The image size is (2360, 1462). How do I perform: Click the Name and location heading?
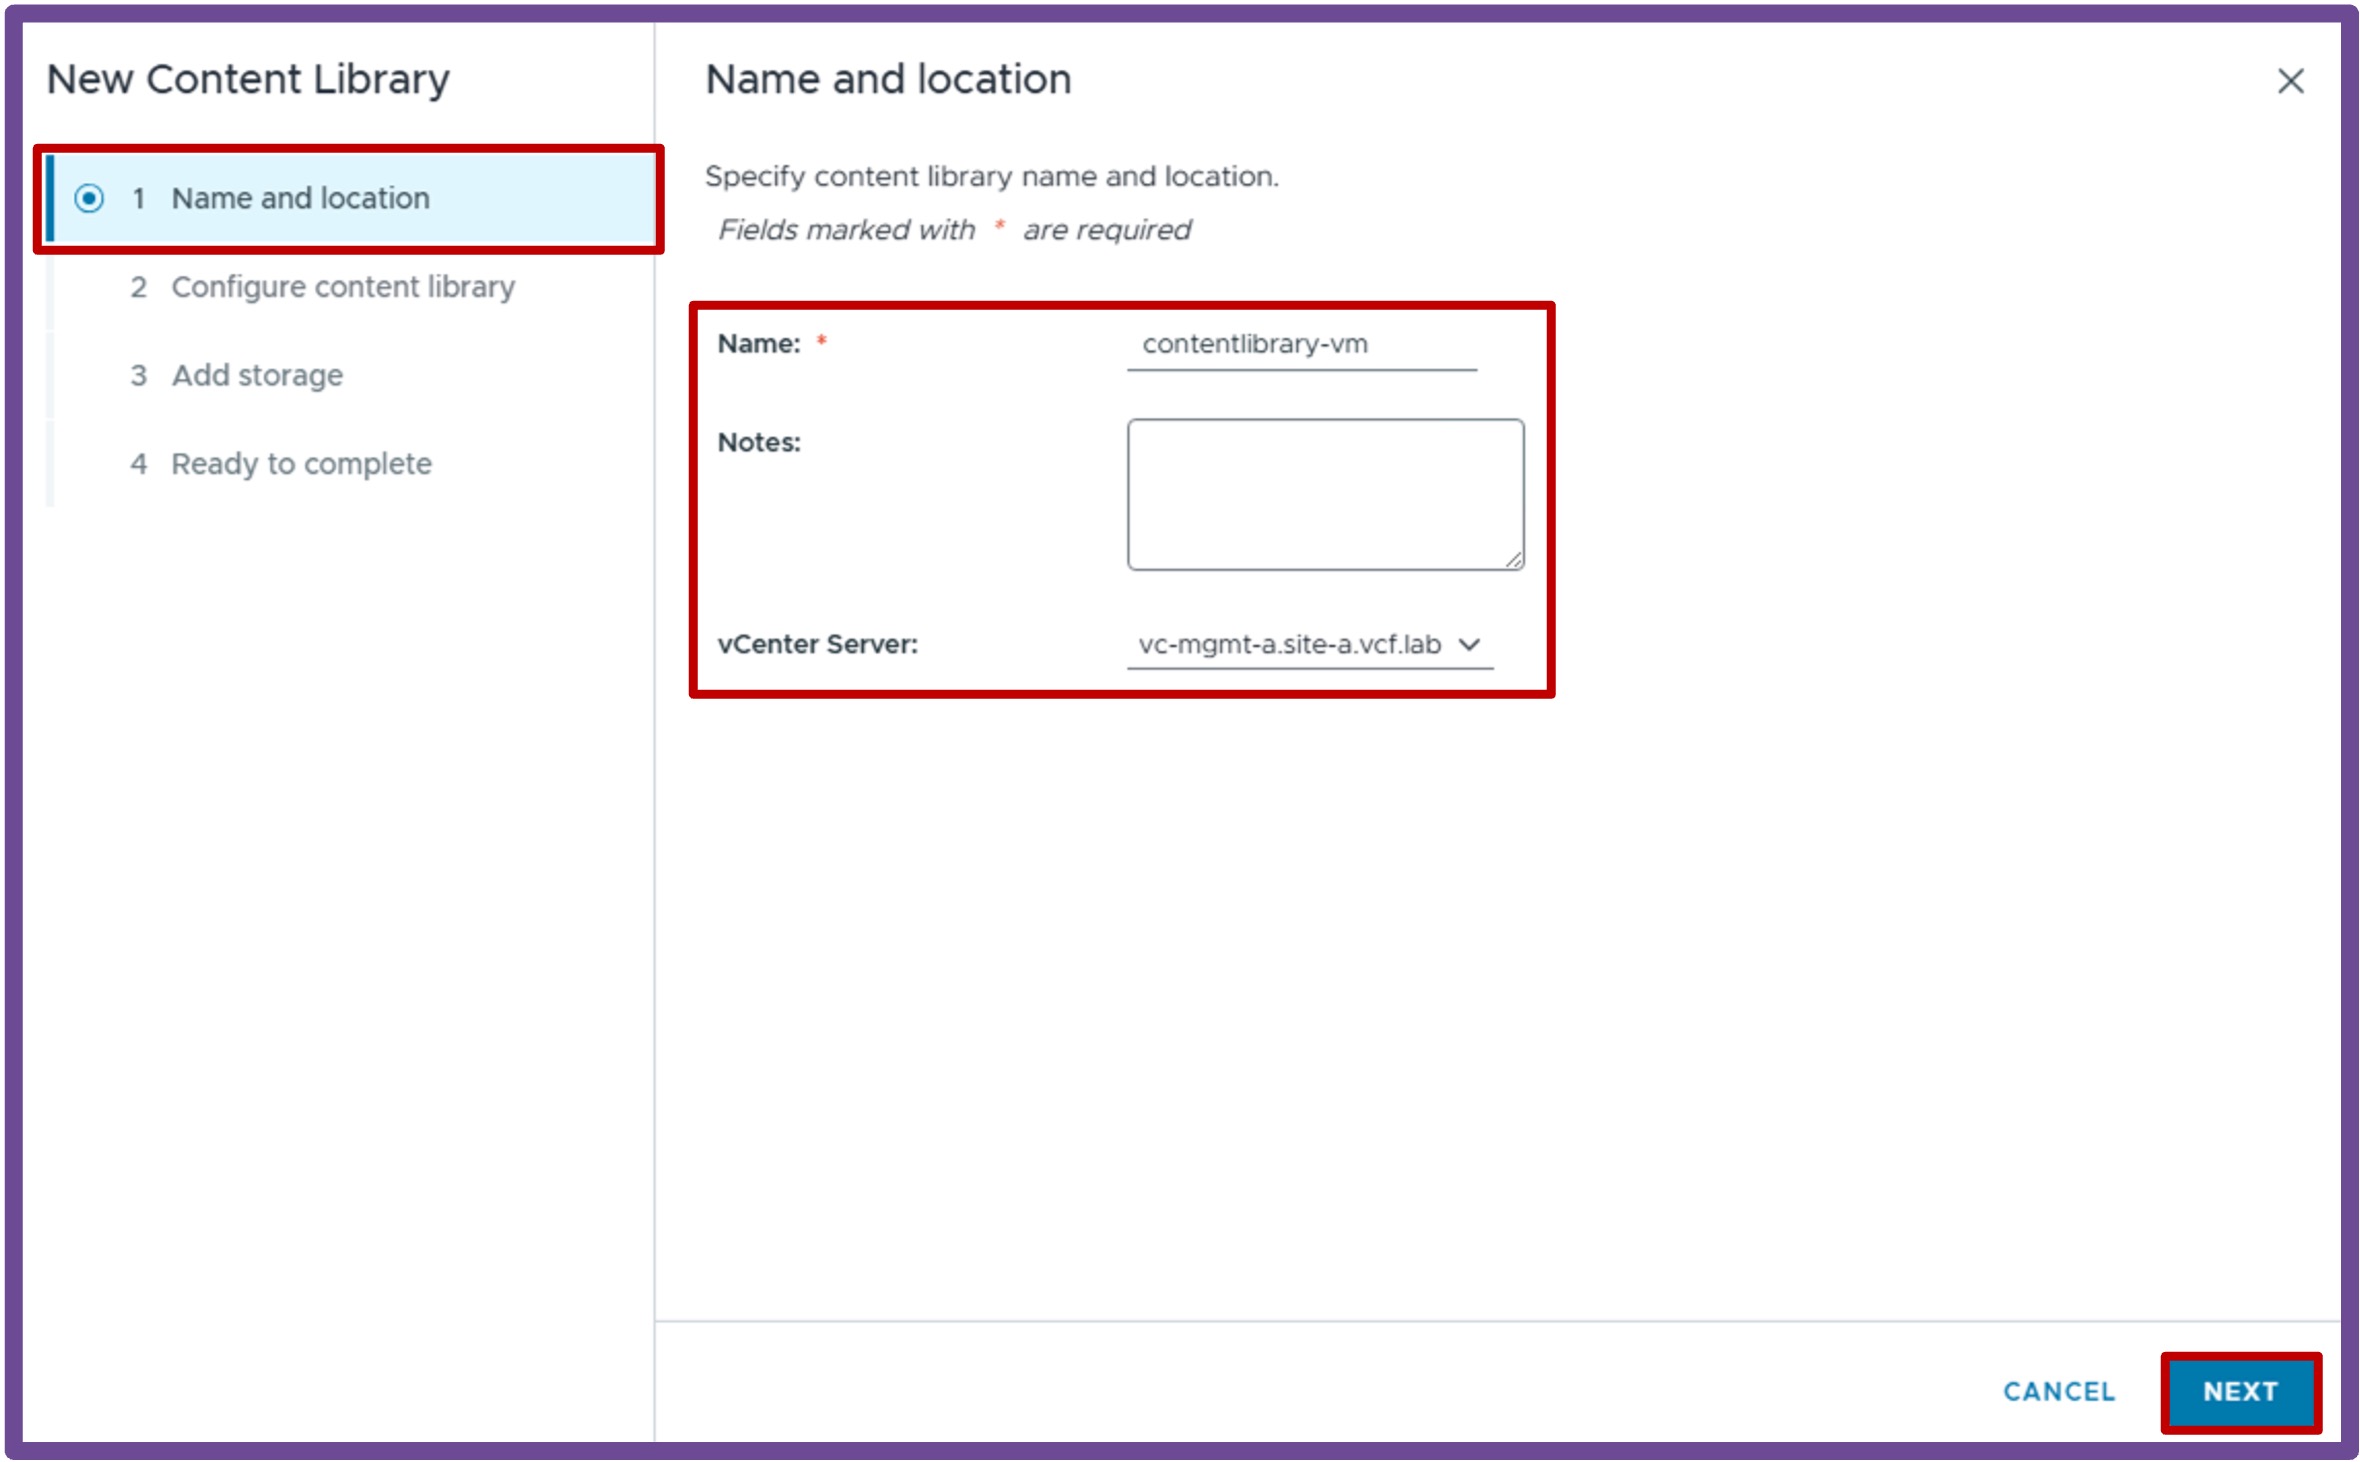[x=888, y=80]
